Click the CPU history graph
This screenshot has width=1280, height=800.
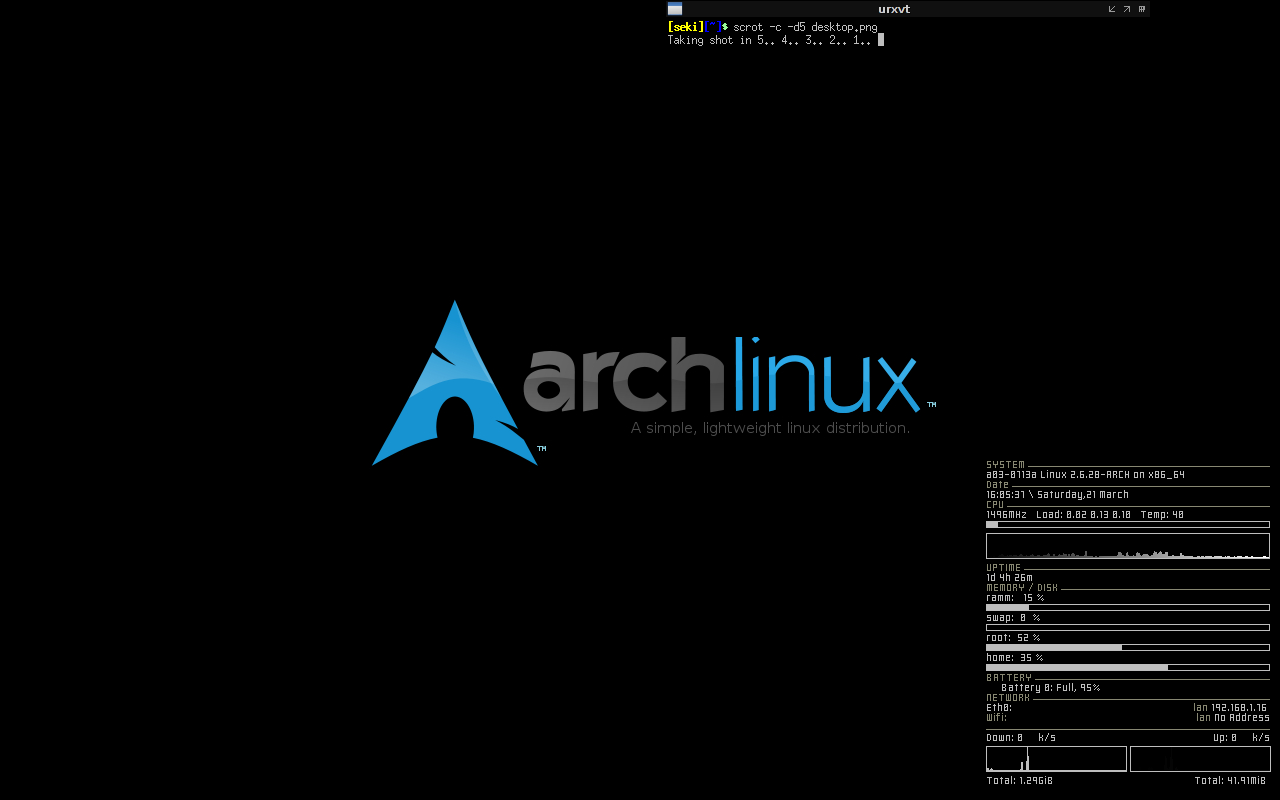[1127, 546]
